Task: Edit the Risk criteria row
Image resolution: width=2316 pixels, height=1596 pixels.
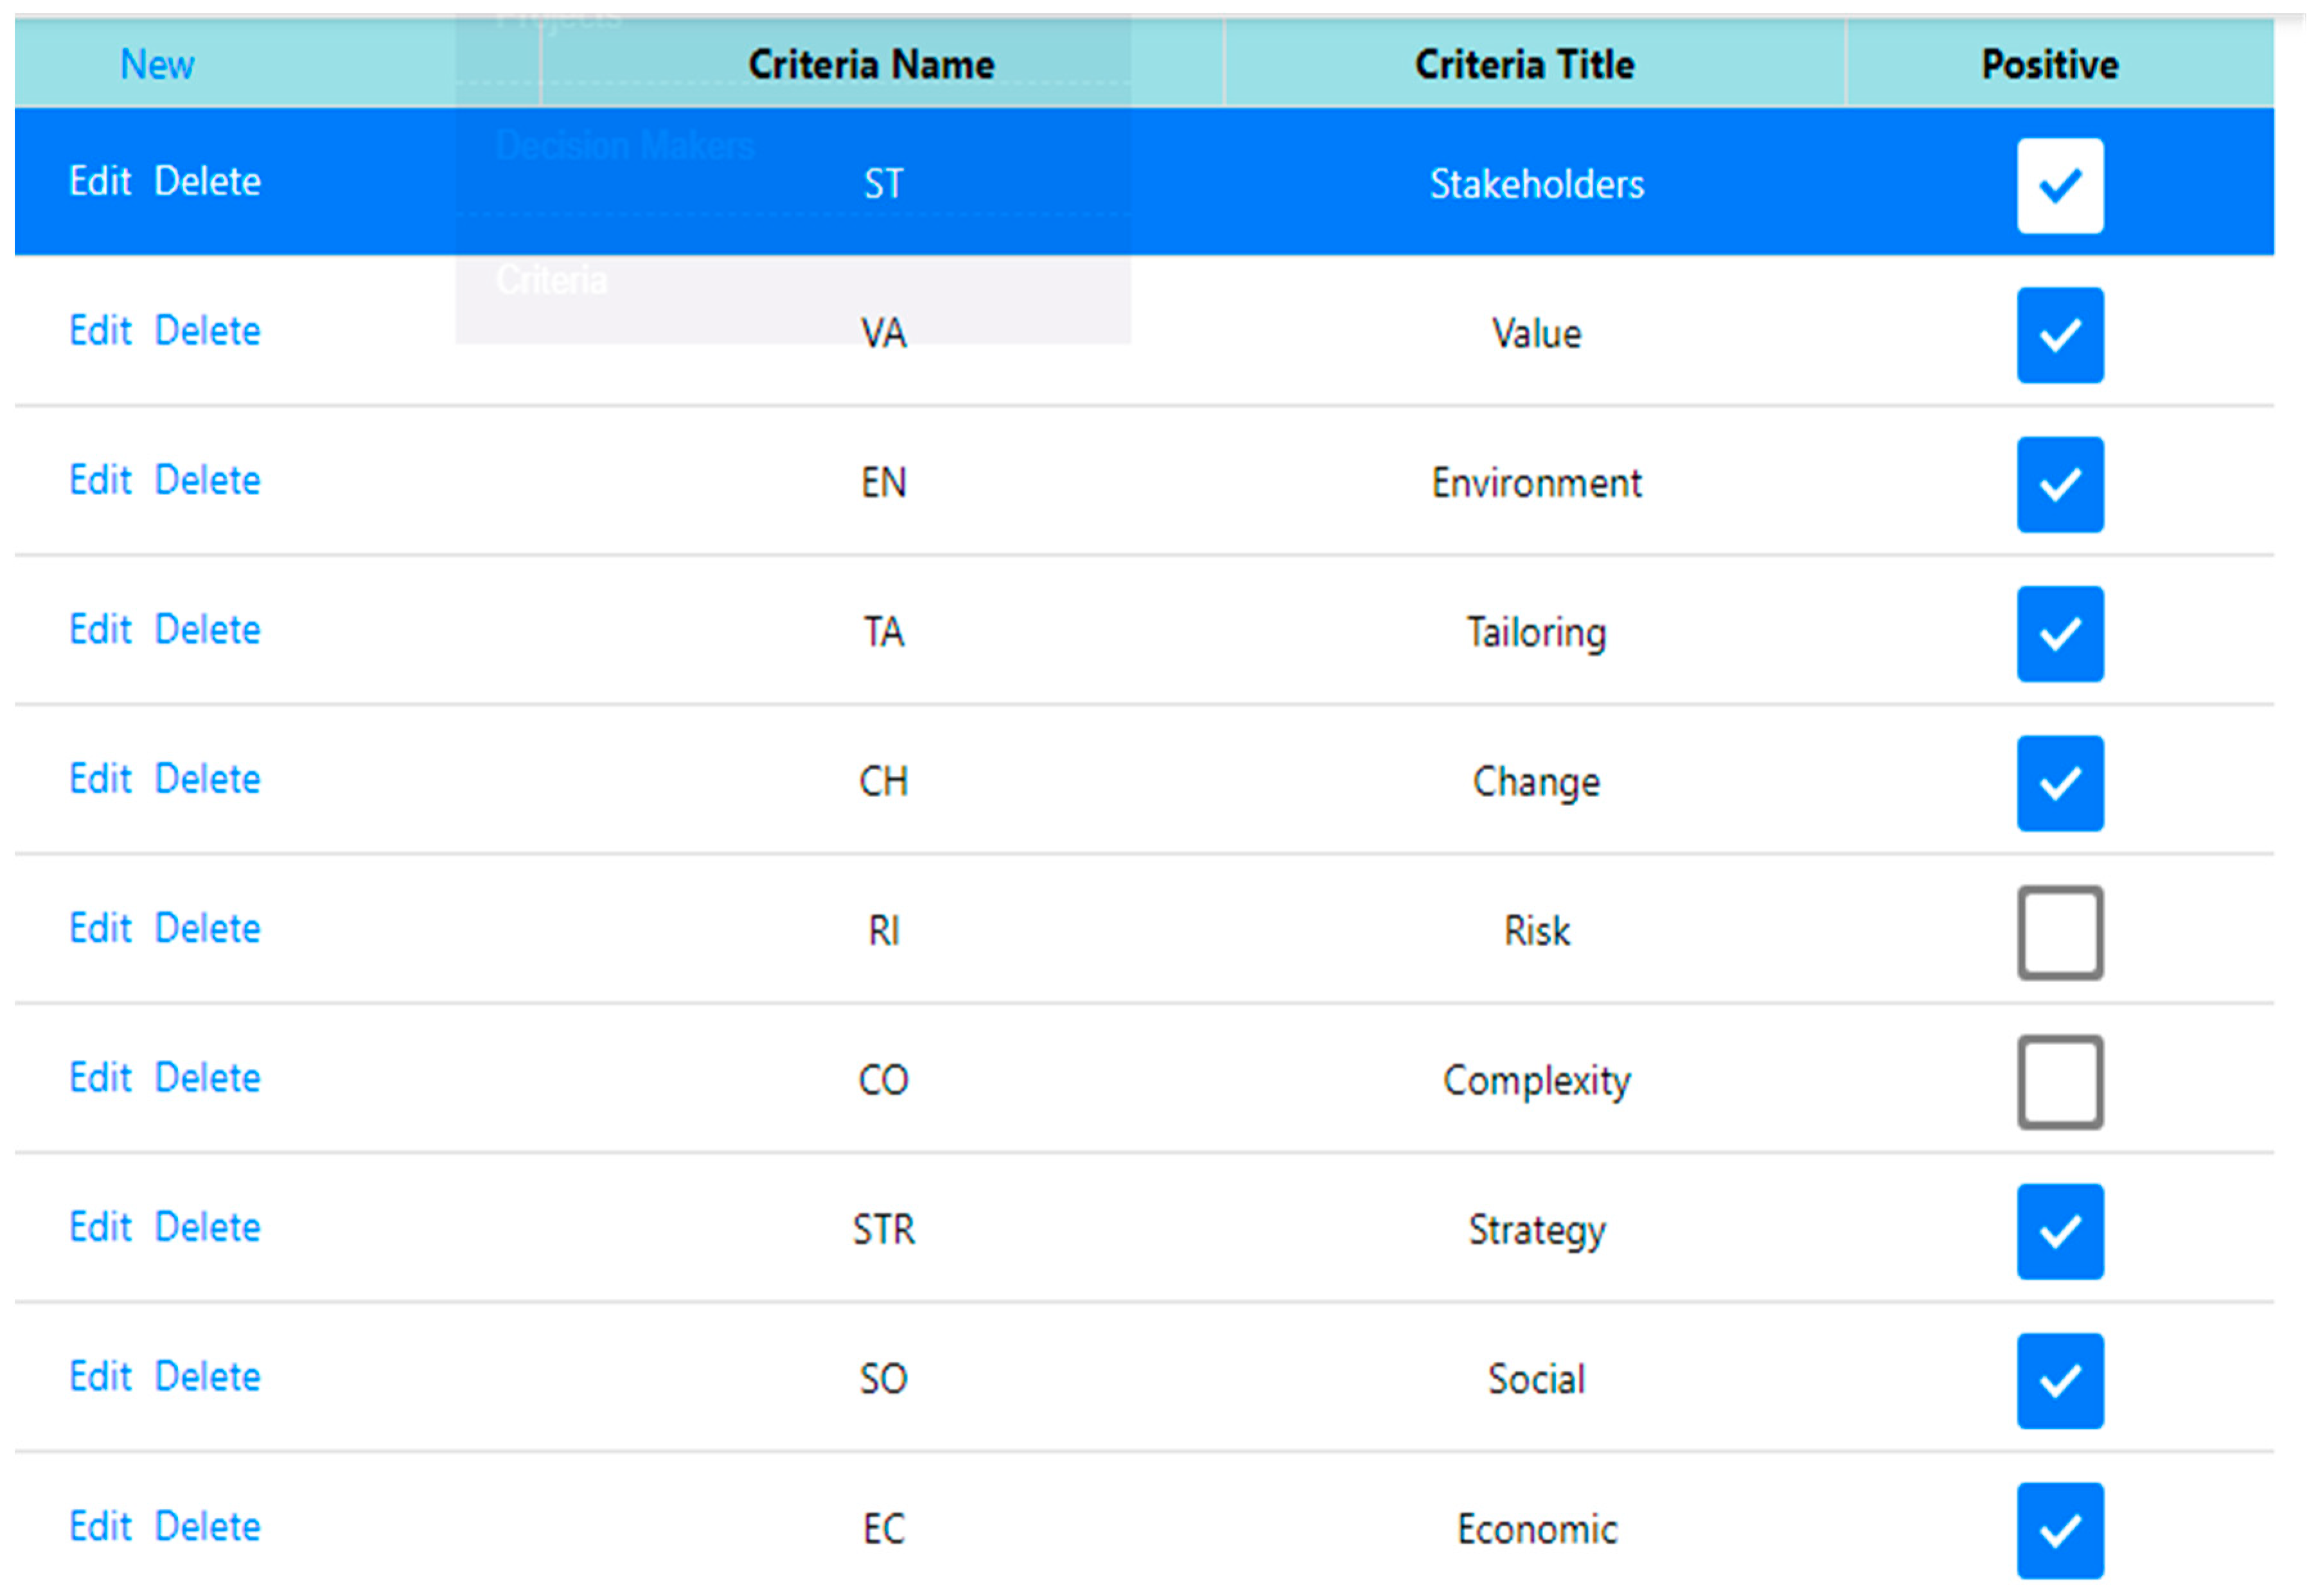Action: (100, 929)
